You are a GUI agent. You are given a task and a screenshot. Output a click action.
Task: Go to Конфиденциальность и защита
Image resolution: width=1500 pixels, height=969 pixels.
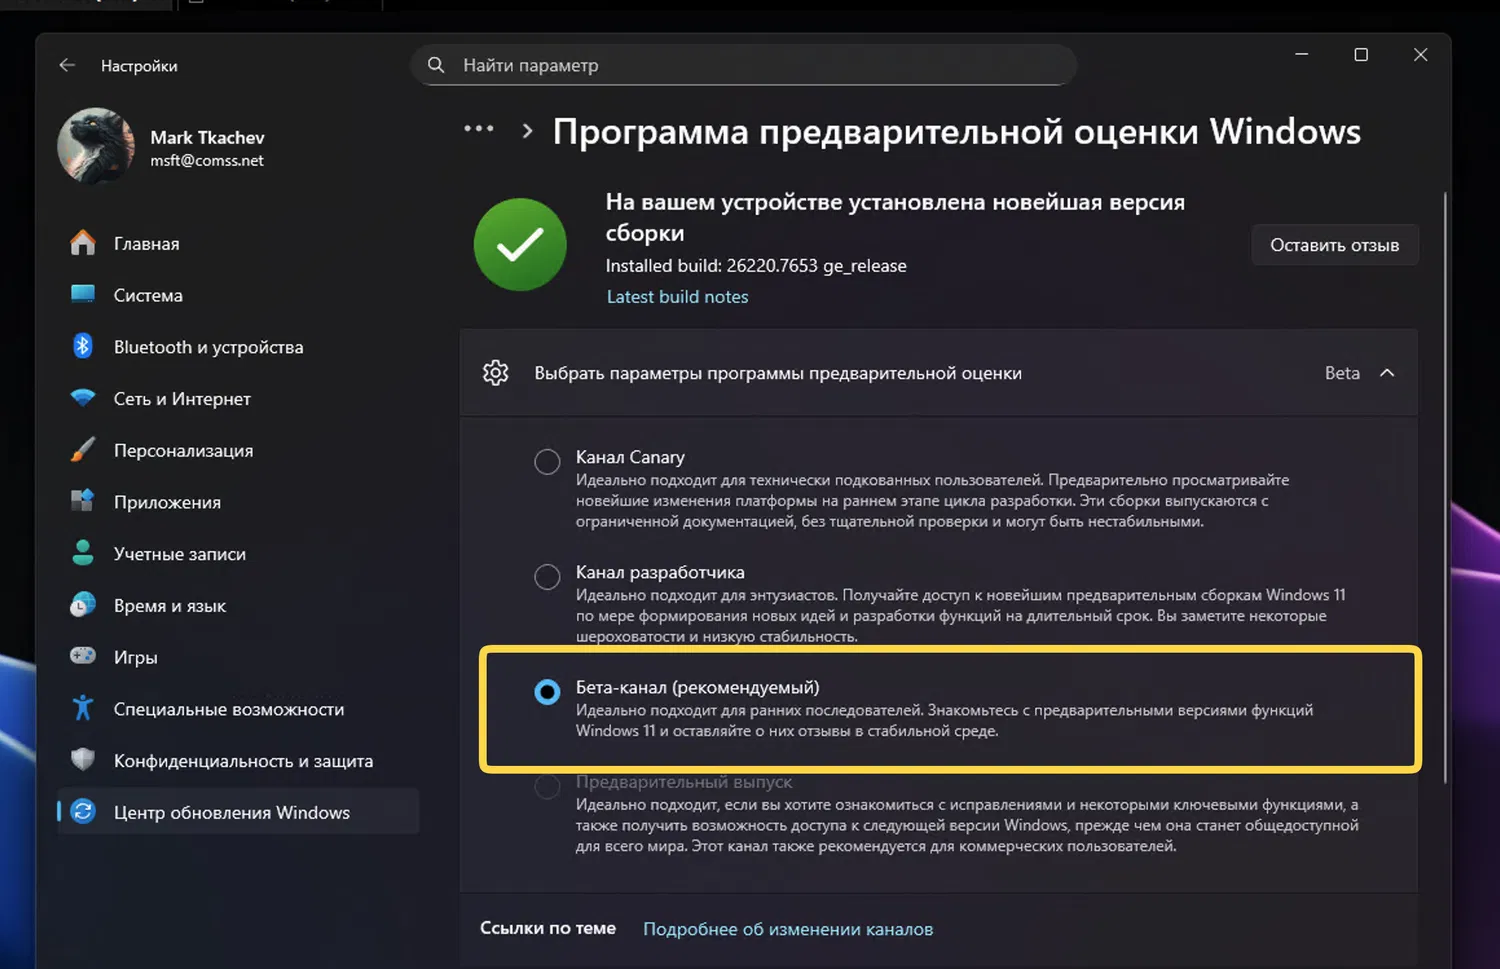(x=238, y=761)
